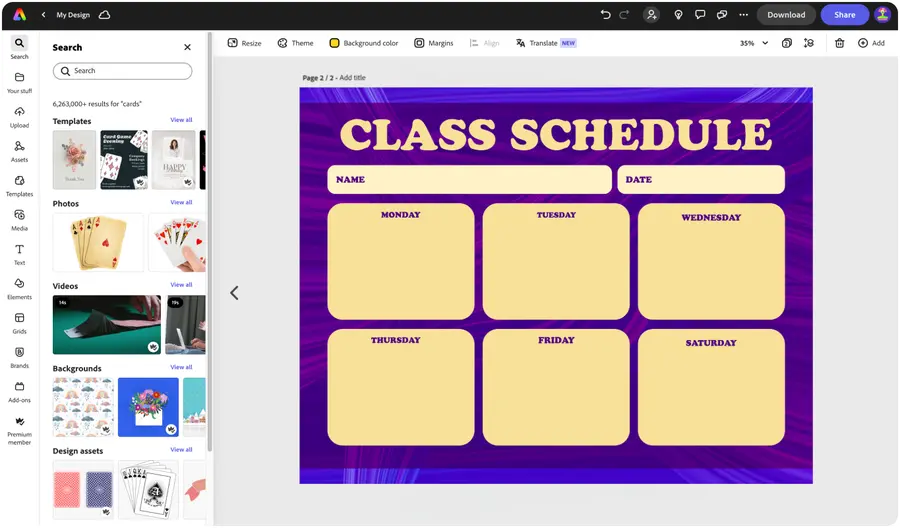The height and width of the screenshot is (528, 900).
Task: Open the 35% zoom dropdown
Action: point(754,43)
